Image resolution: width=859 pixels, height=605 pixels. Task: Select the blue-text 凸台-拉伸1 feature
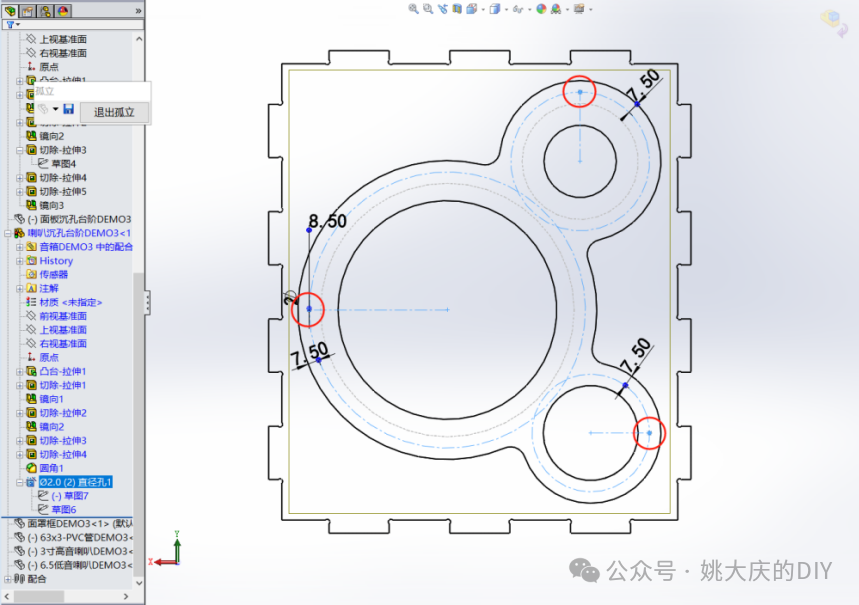click(x=62, y=372)
